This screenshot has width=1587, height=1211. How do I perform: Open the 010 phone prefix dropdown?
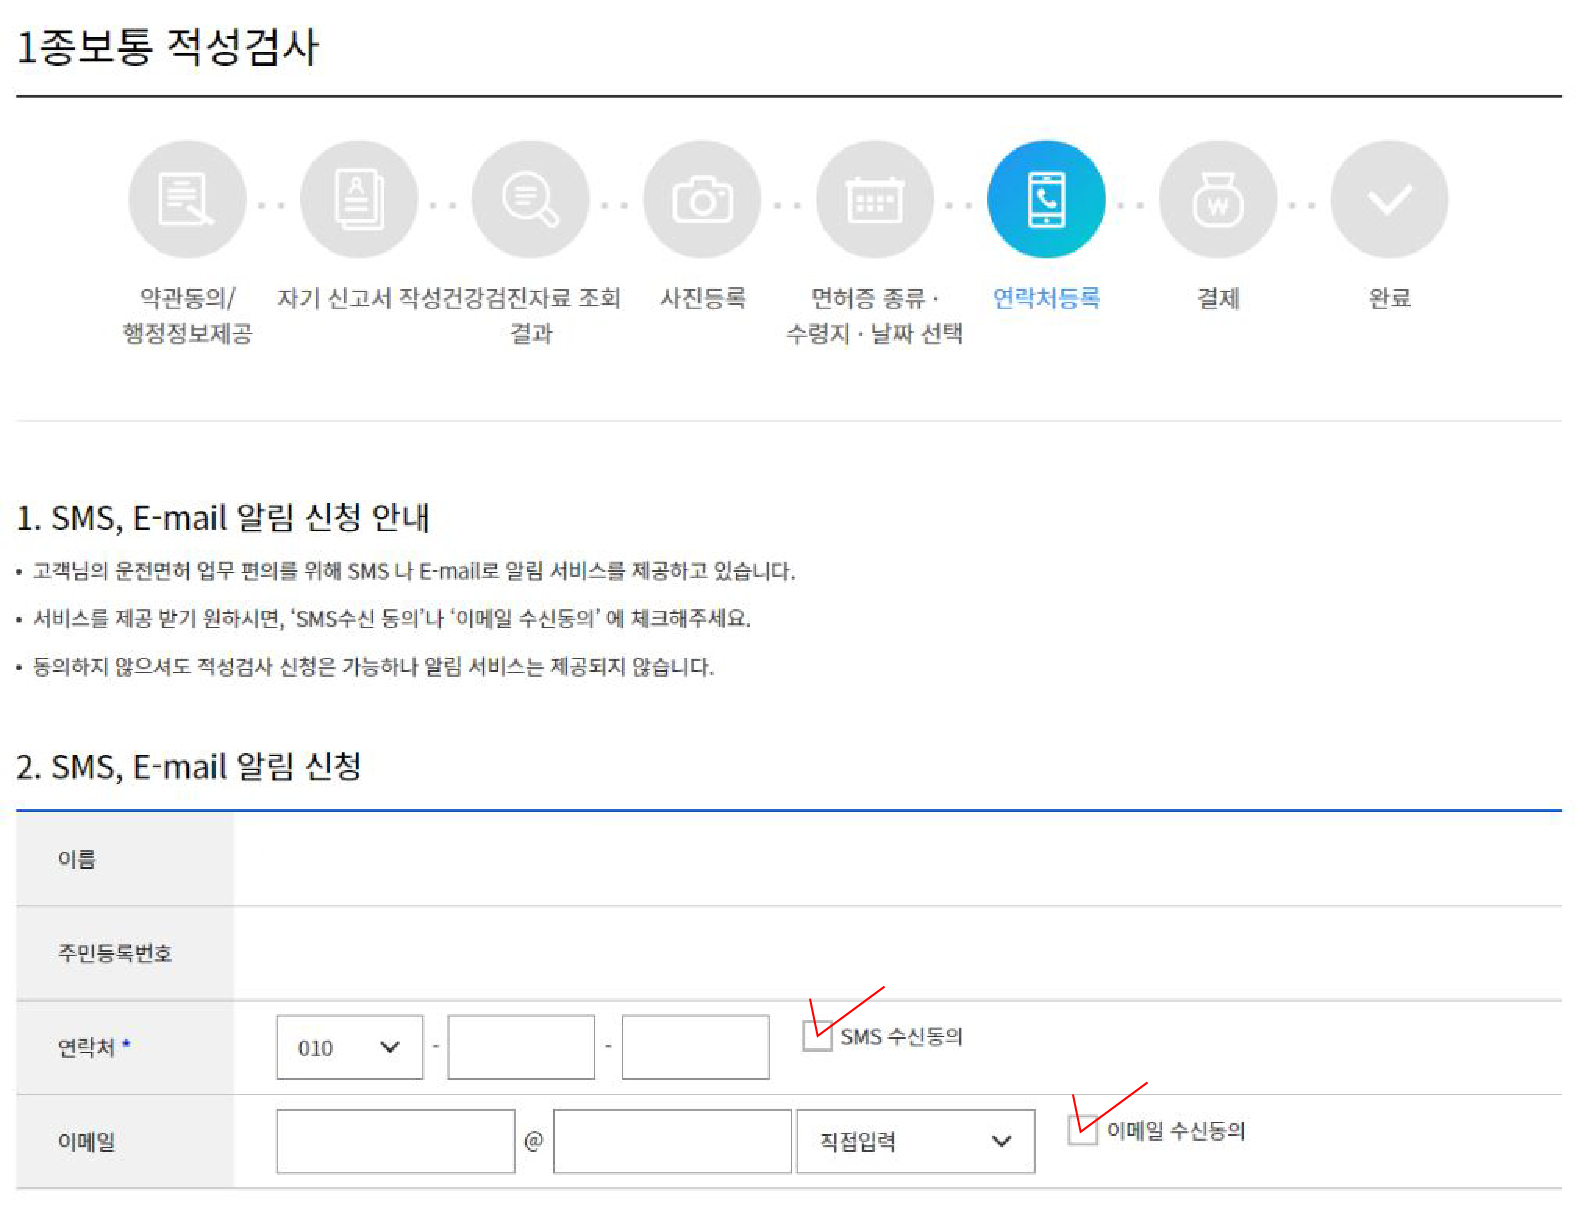click(349, 1047)
